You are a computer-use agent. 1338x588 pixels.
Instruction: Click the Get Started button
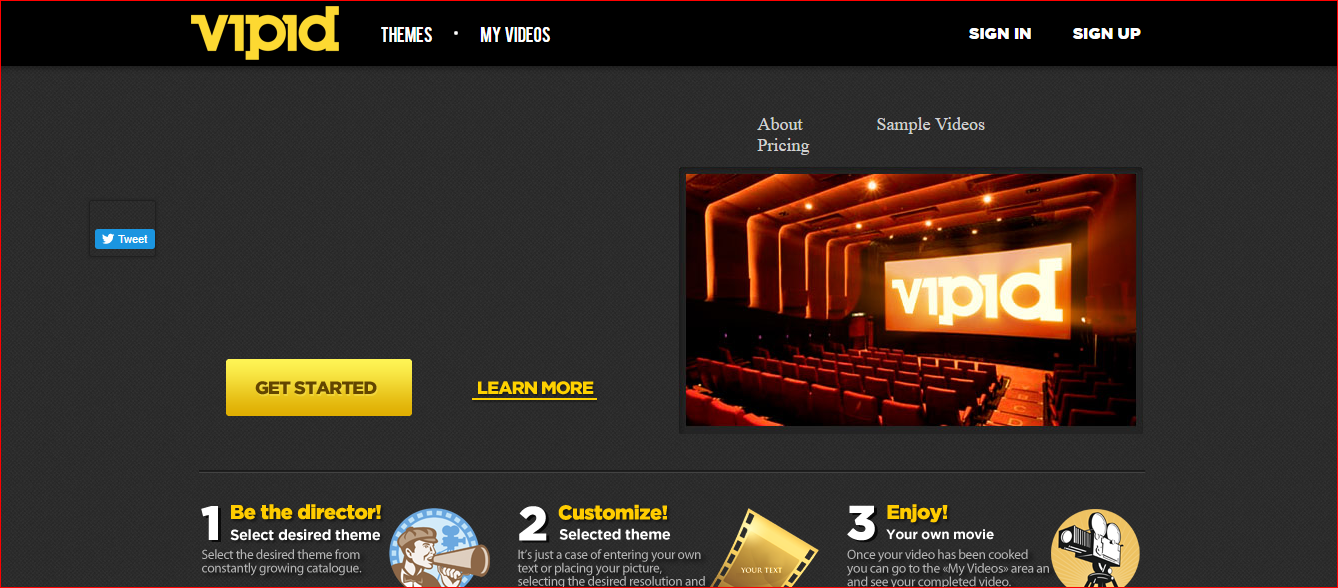pyautogui.click(x=319, y=387)
